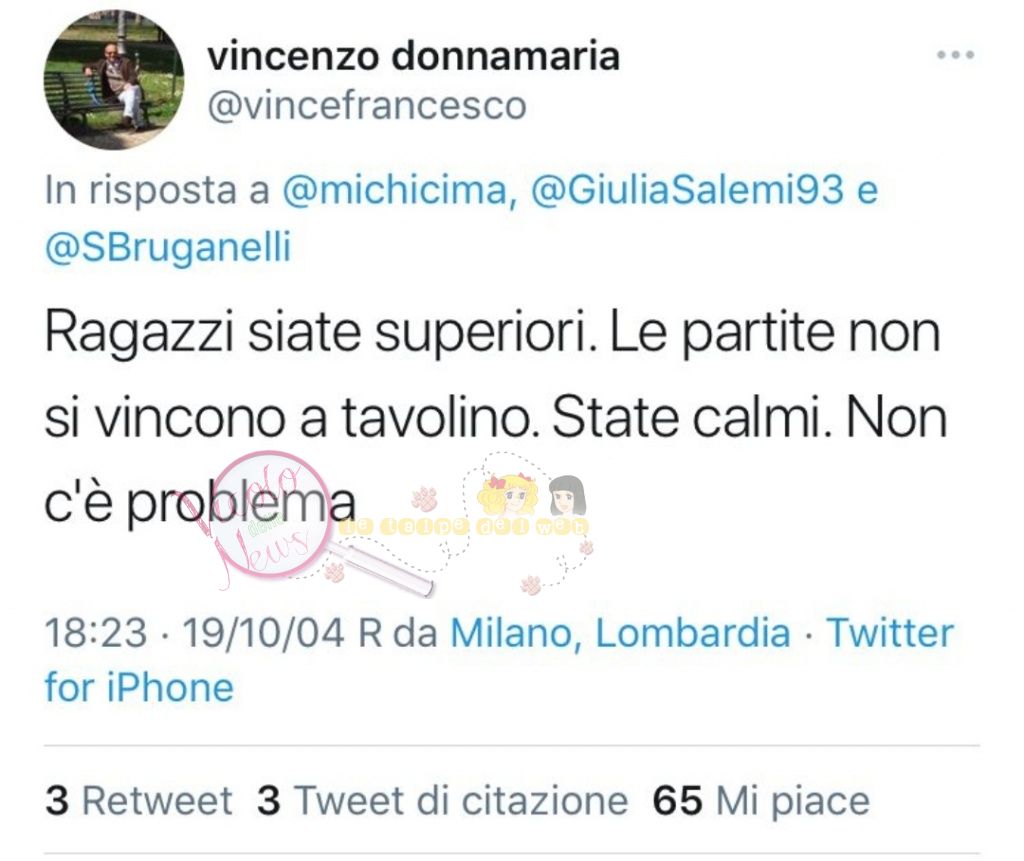Click the 'In risposta a' reply label

pos(157,190)
